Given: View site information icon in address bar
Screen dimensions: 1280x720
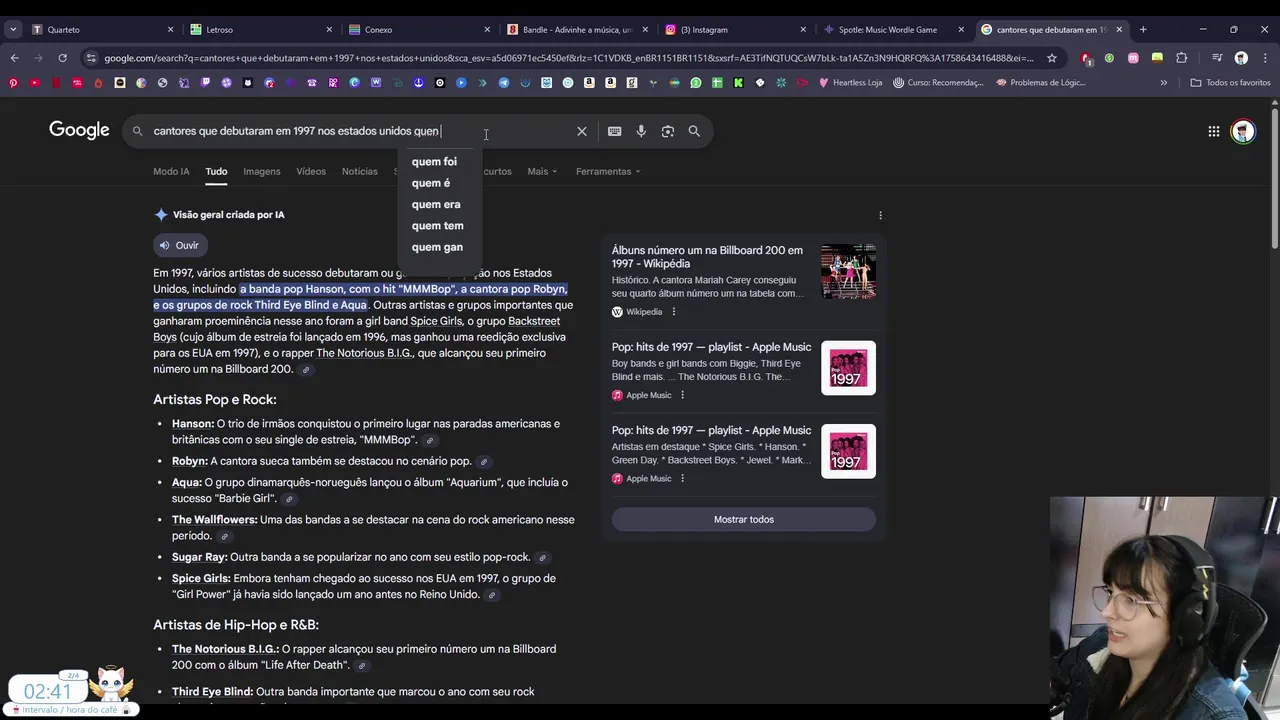Looking at the screenshot, I should pos(91,58).
